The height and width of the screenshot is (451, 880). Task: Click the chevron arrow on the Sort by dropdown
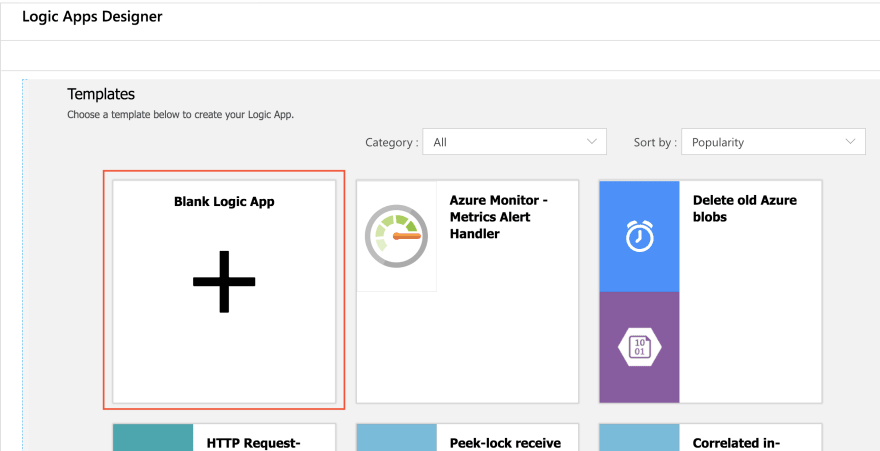click(850, 142)
